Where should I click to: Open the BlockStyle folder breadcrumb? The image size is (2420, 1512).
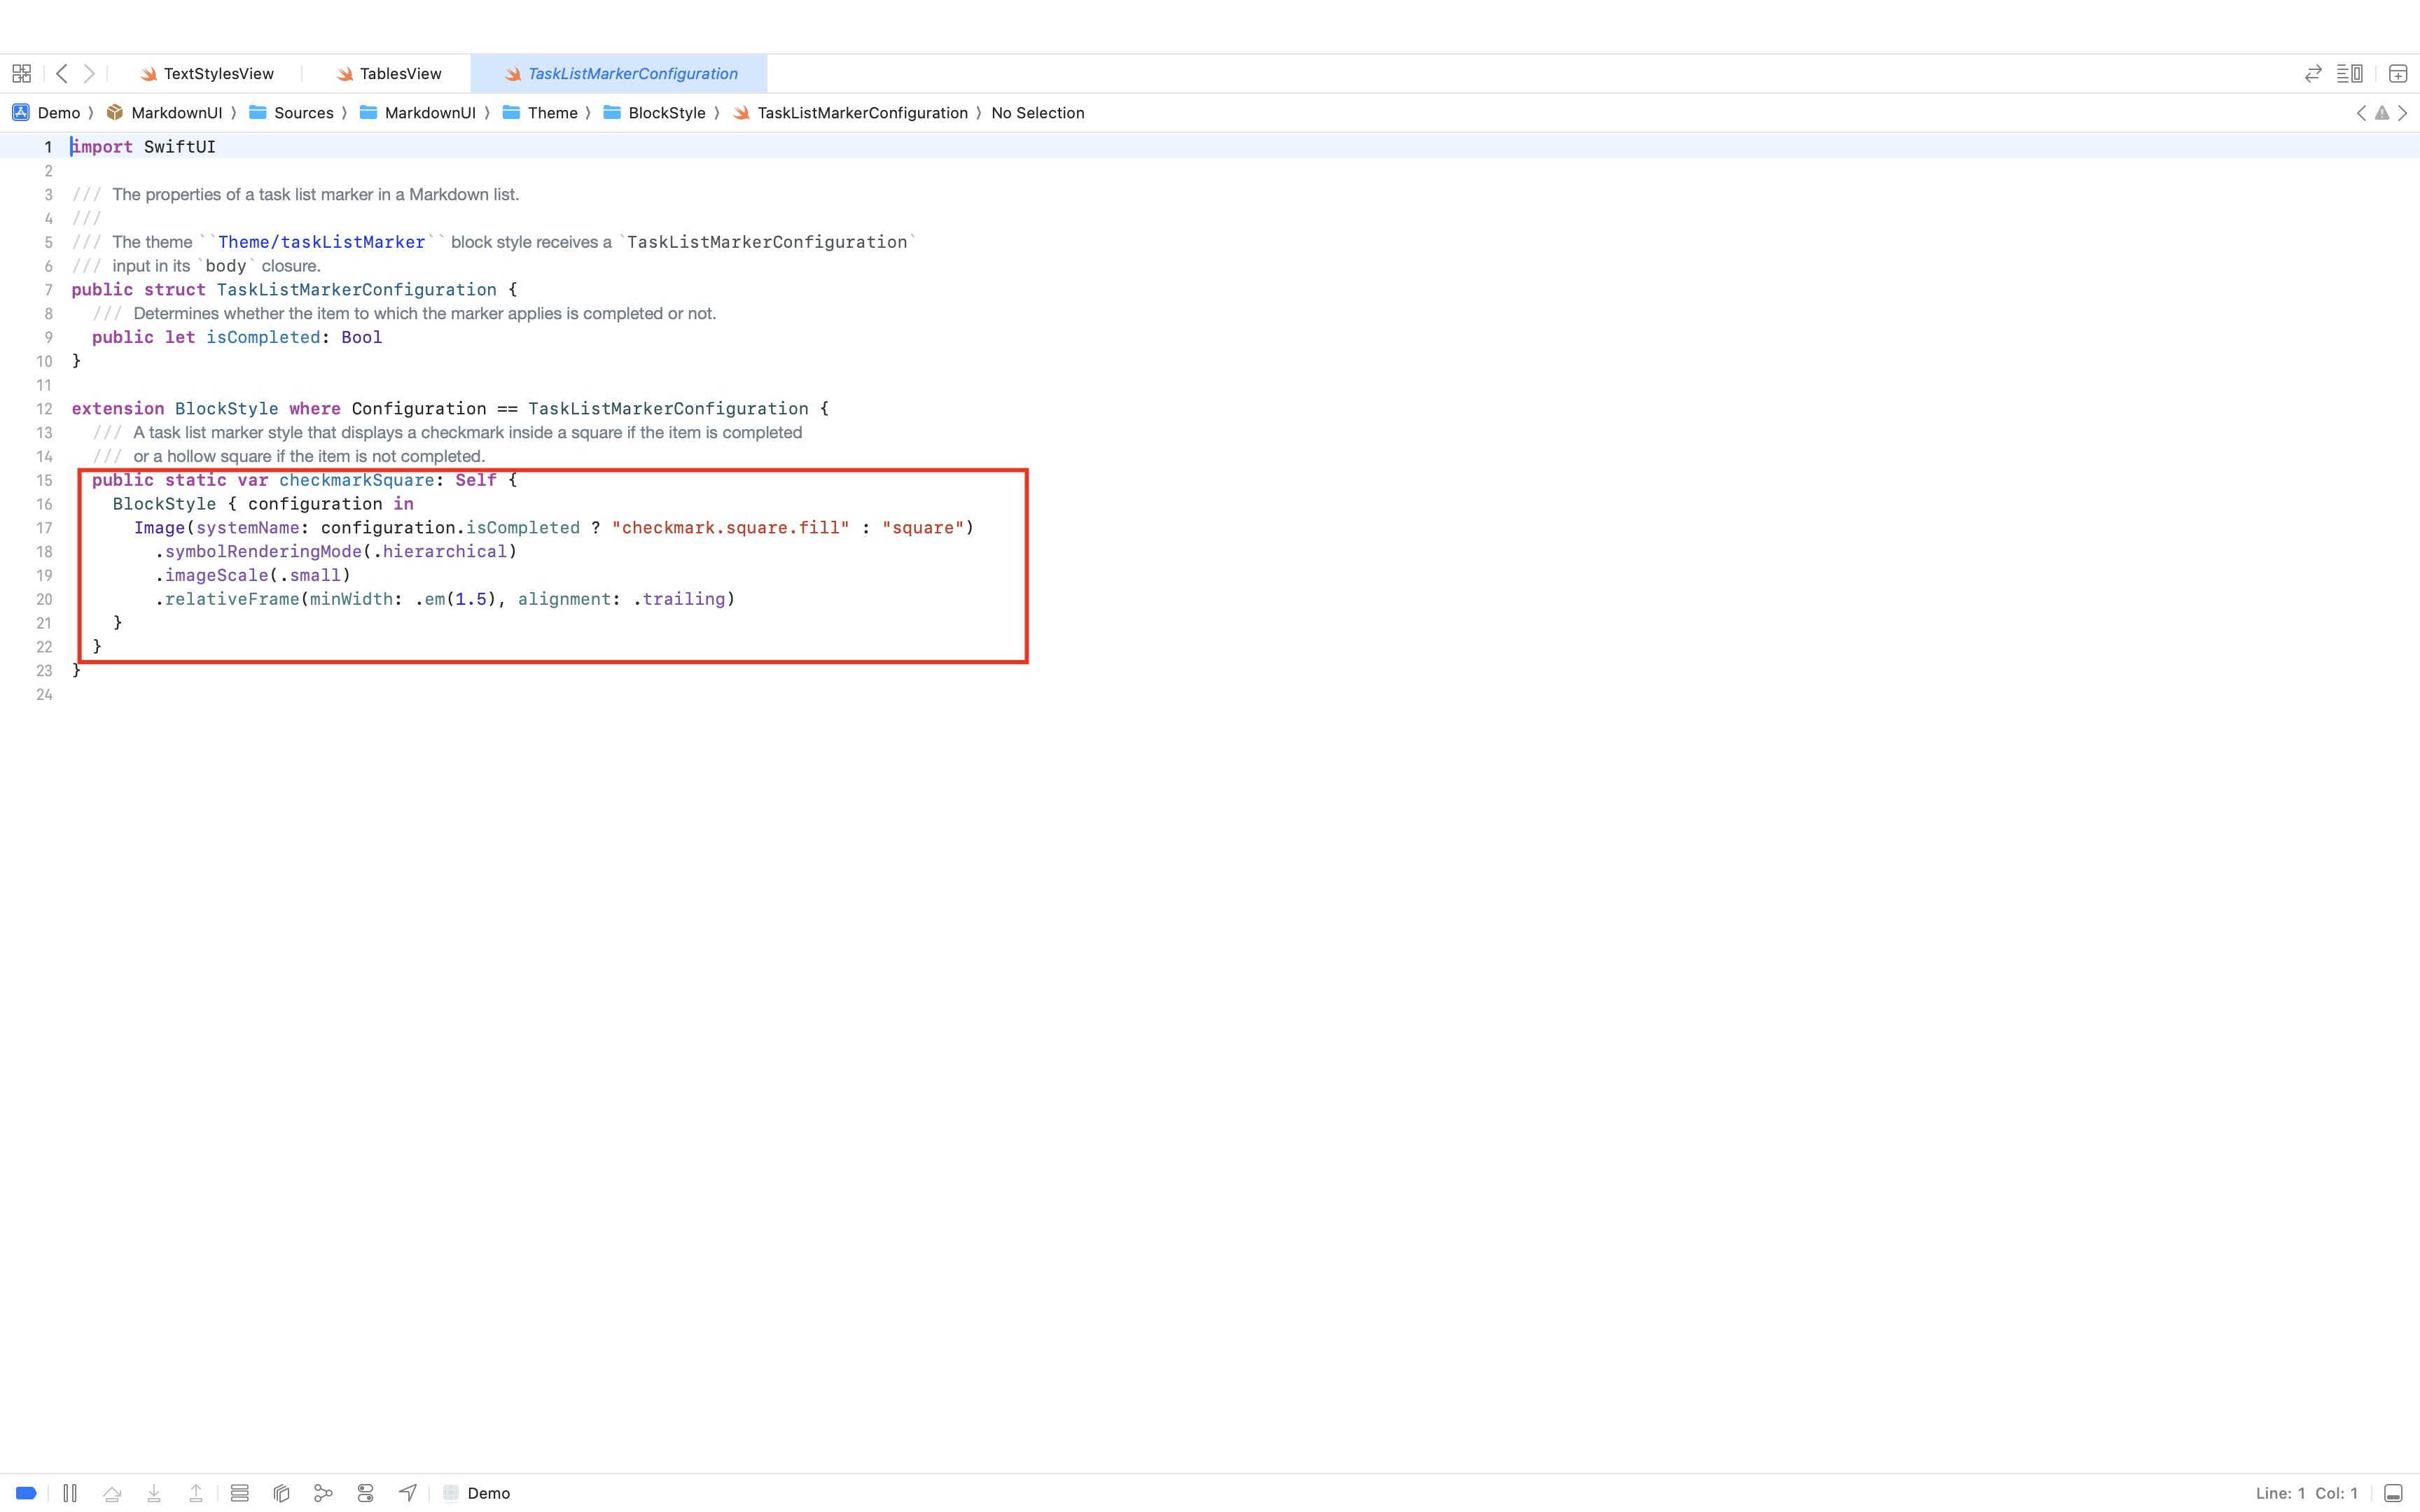click(666, 113)
